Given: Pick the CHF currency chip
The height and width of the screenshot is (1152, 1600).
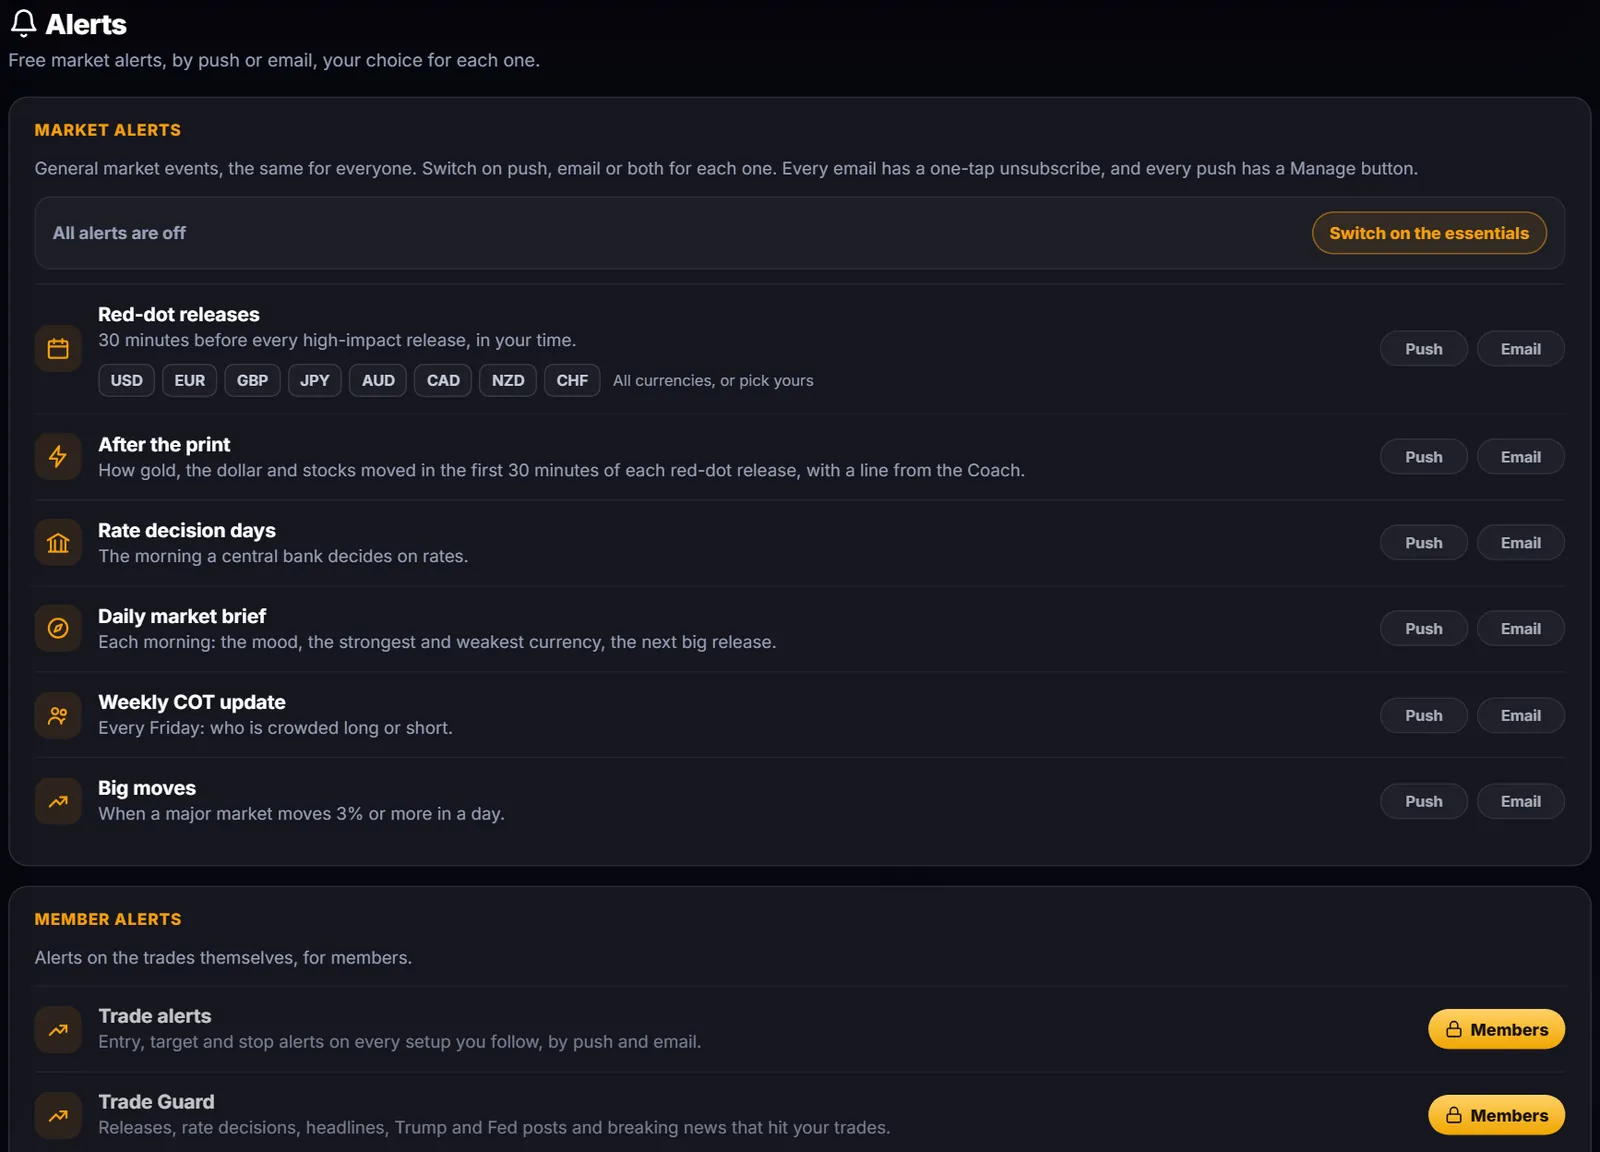Looking at the screenshot, I should tap(572, 380).
